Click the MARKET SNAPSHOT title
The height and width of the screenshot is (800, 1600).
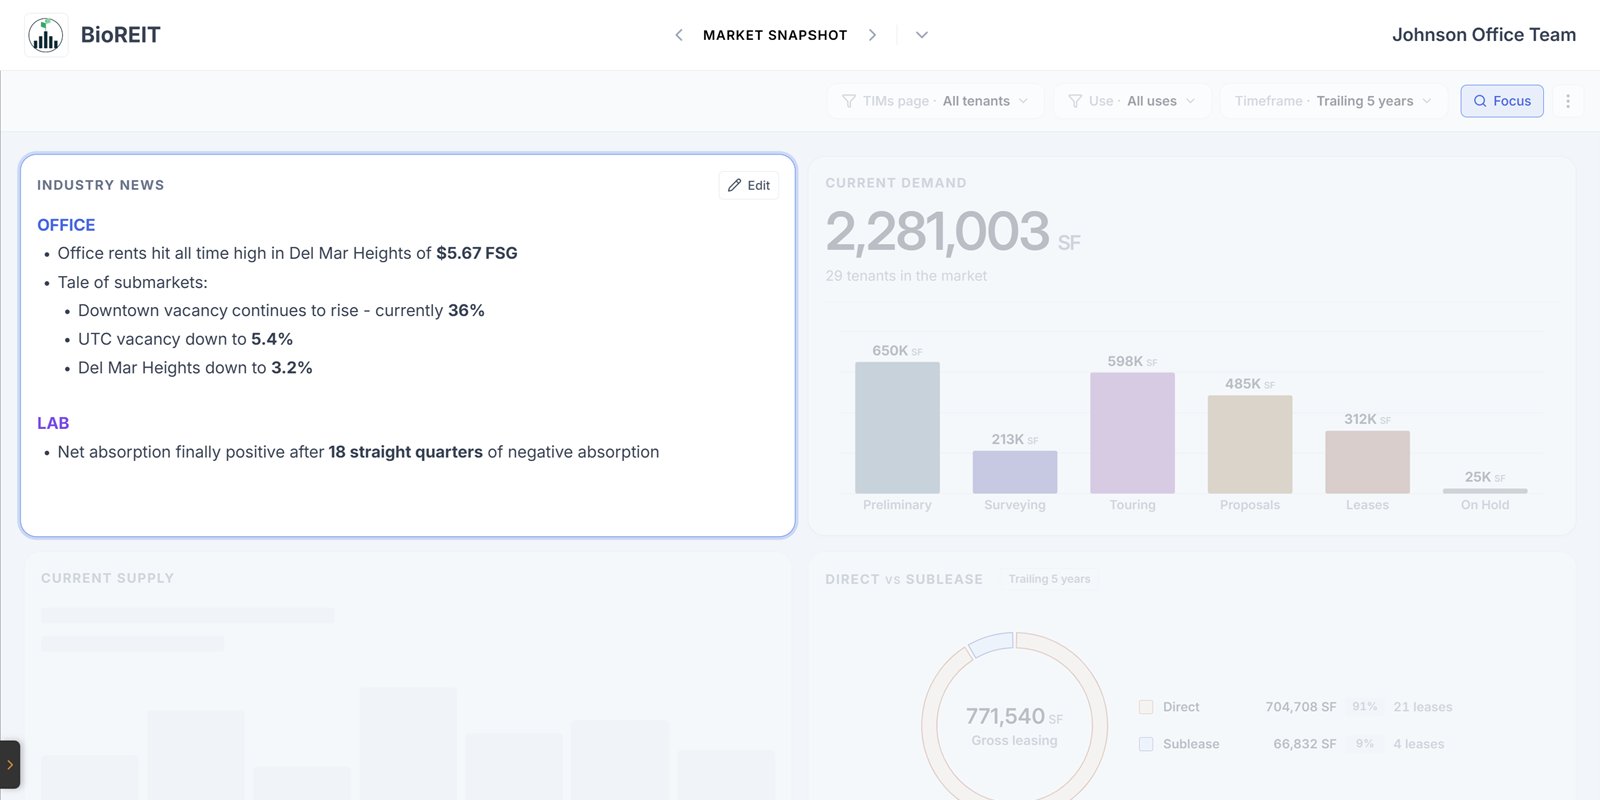click(x=775, y=35)
